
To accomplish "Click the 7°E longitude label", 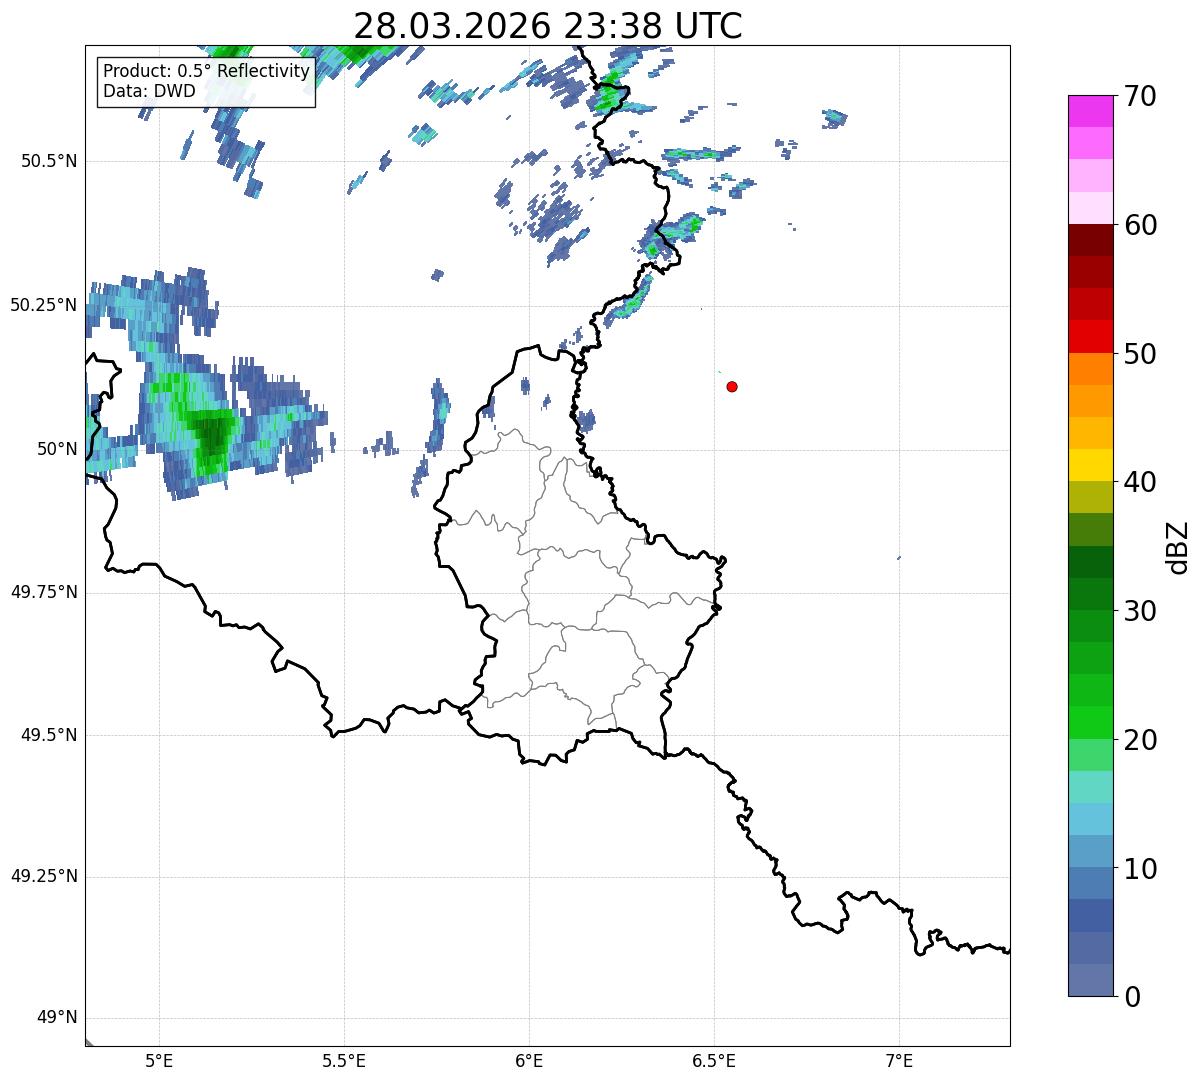I will click(899, 1061).
